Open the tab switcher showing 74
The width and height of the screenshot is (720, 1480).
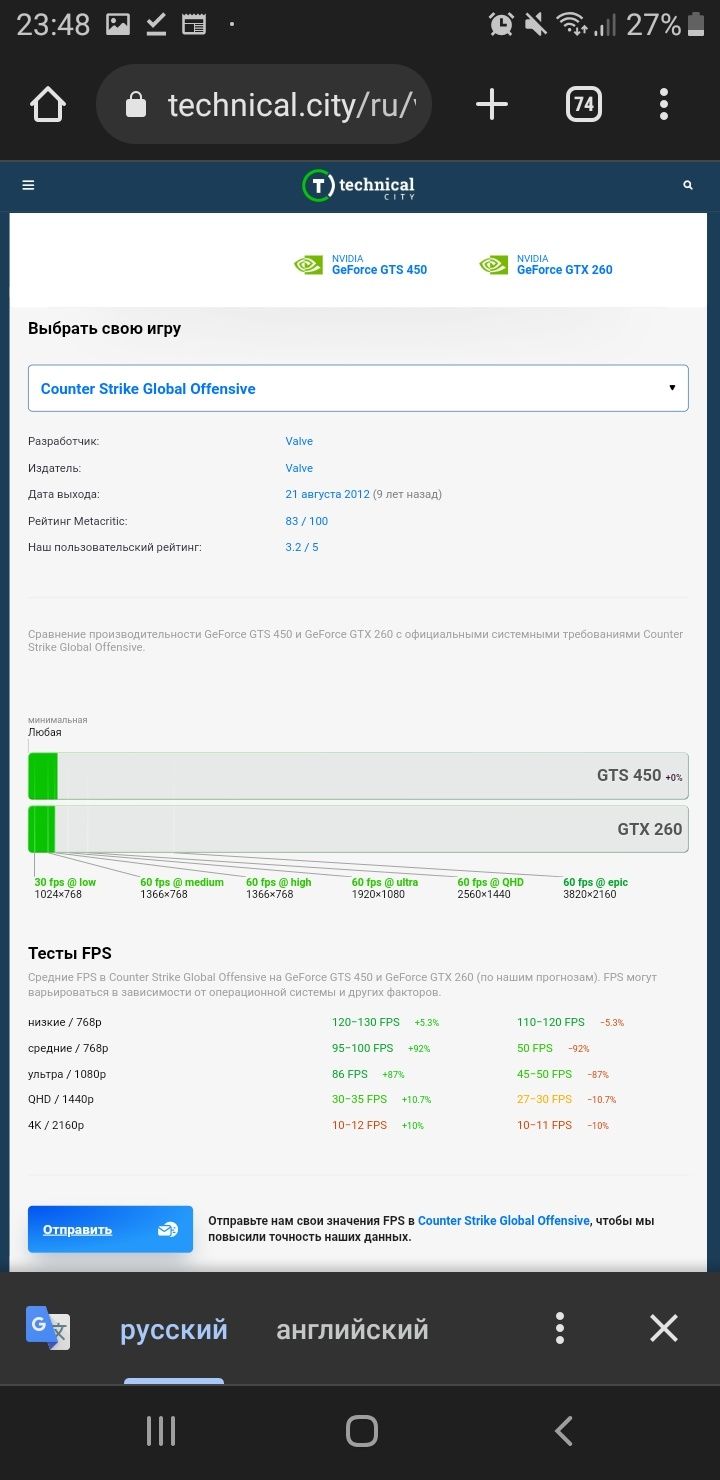[x=584, y=104]
